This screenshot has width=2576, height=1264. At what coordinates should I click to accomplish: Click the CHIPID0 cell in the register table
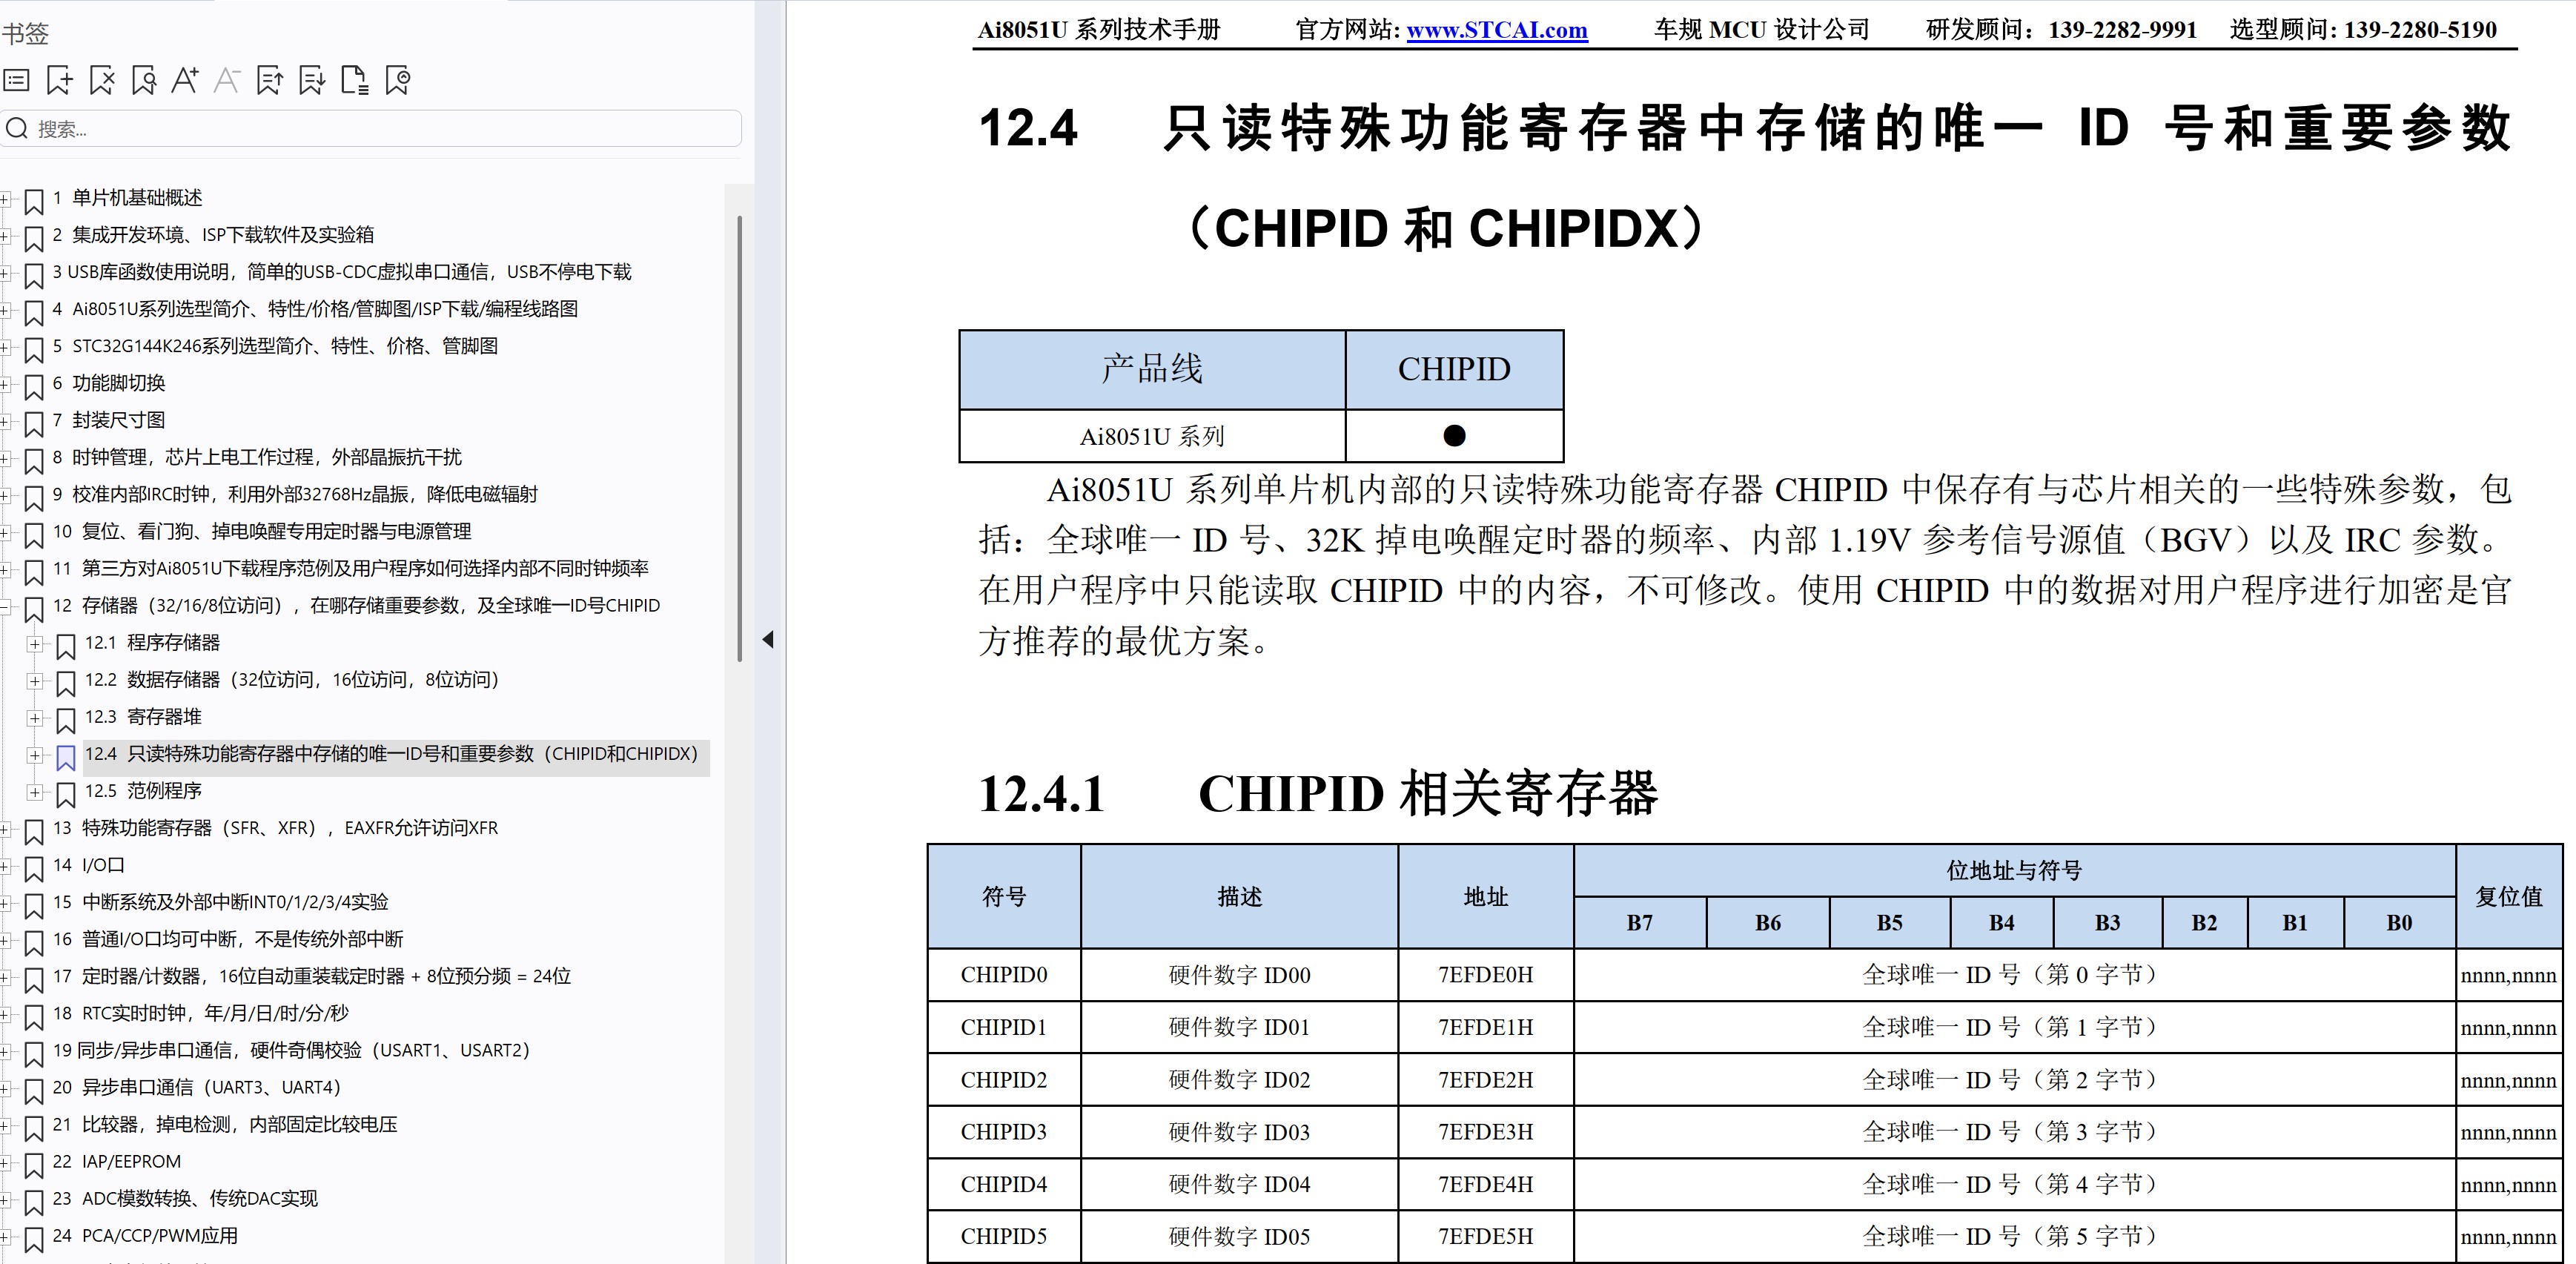coord(1004,975)
